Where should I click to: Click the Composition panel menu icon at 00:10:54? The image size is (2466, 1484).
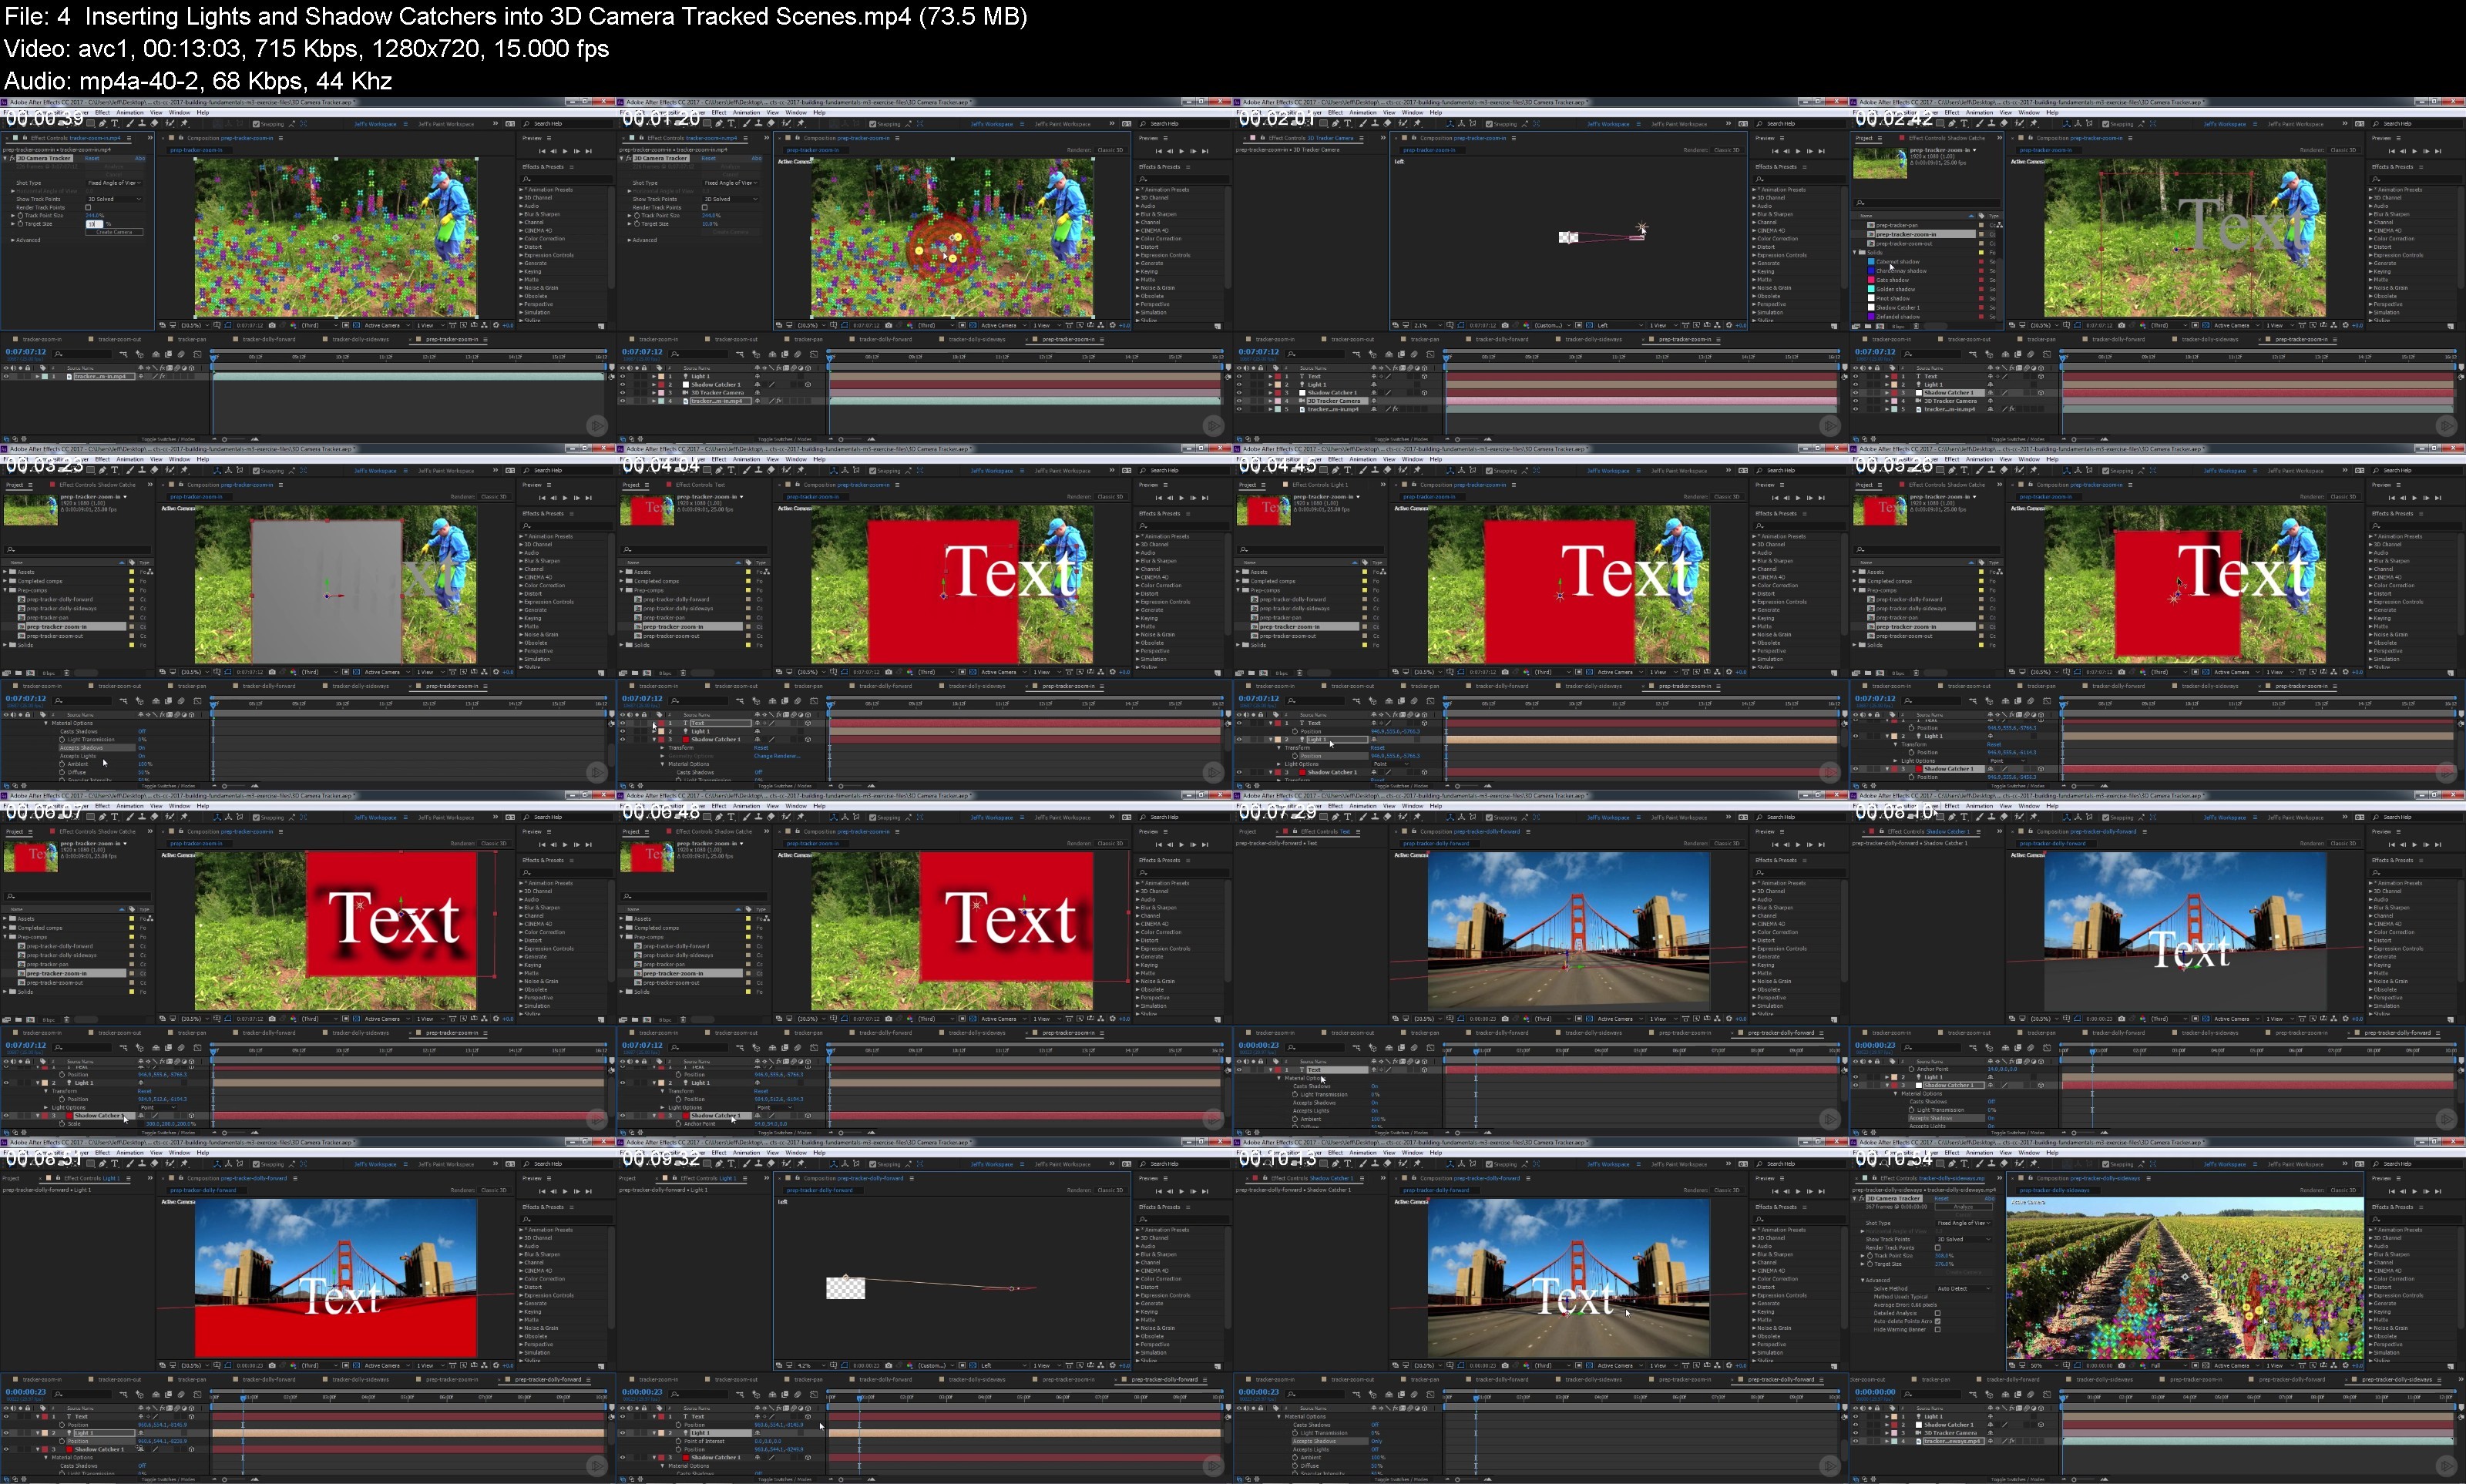[2149, 1179]
